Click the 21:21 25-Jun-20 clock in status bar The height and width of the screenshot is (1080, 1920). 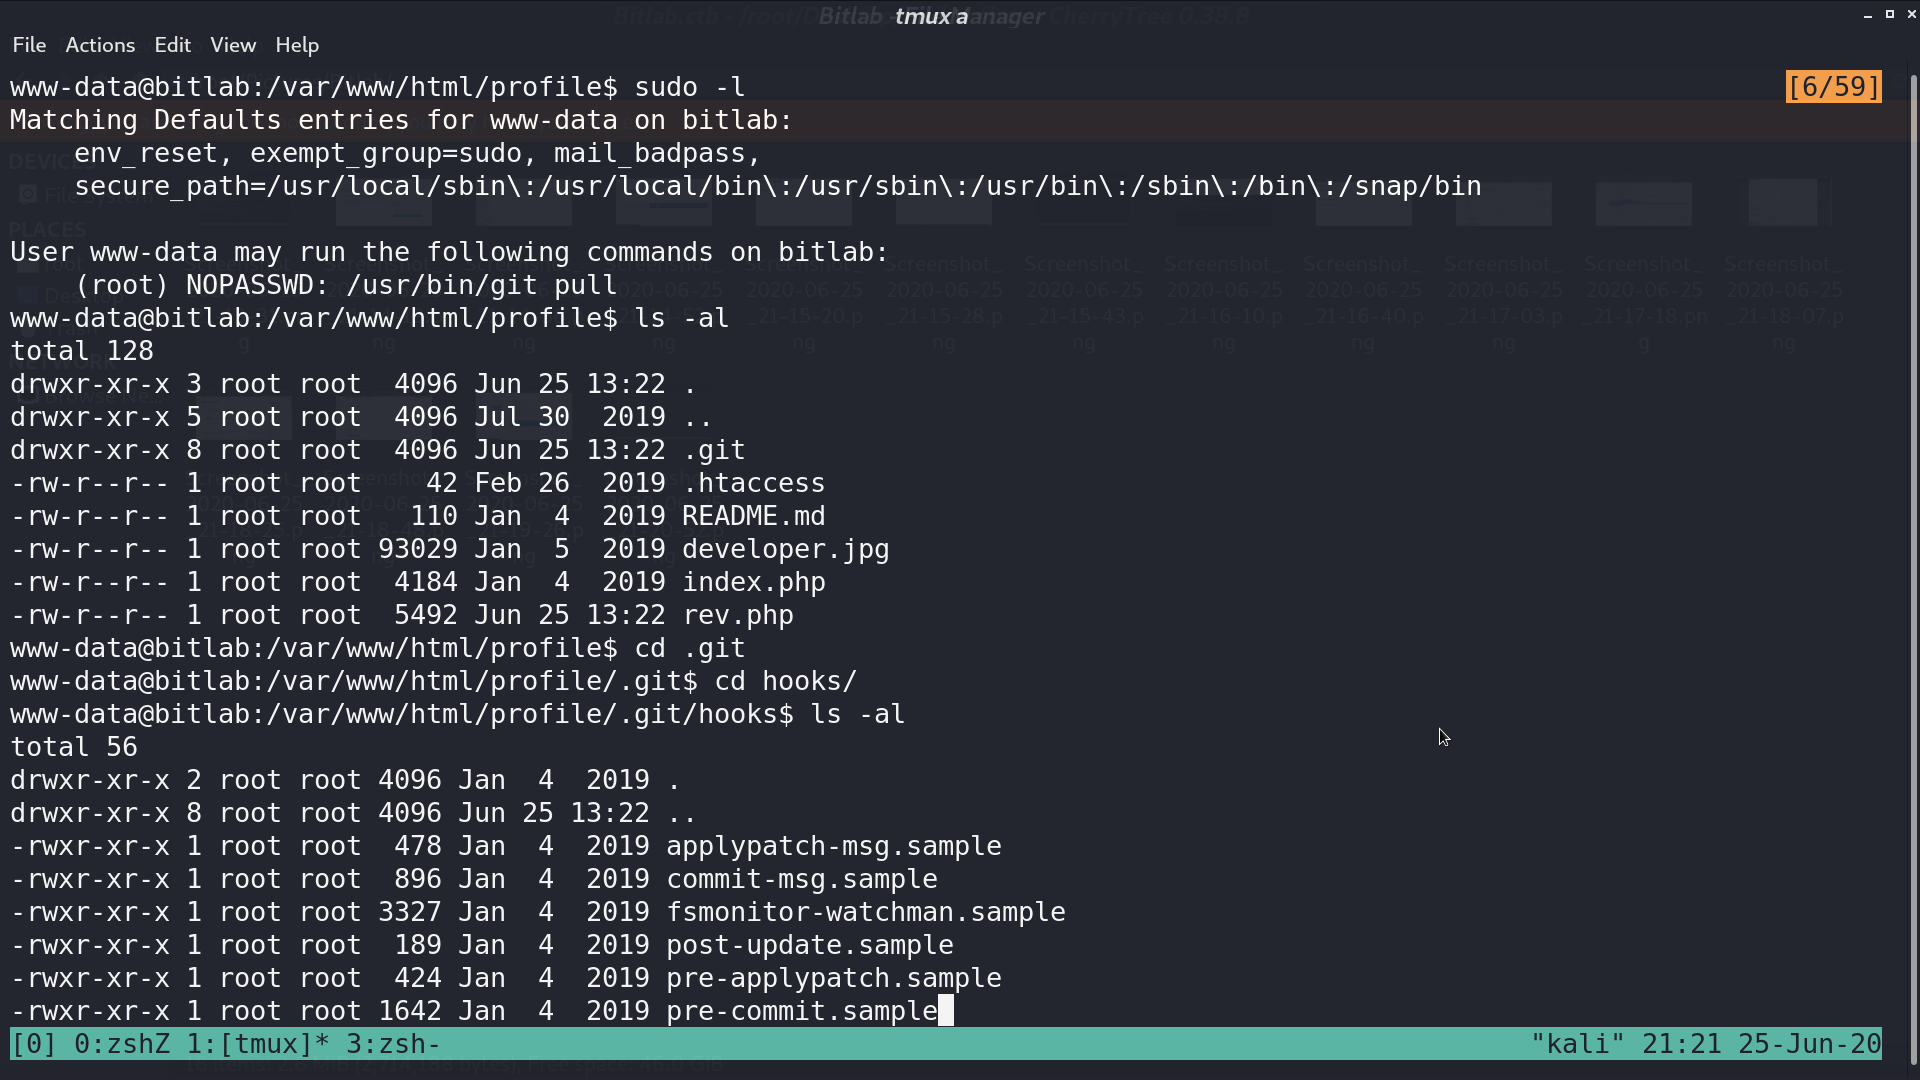click(x=1762, y=1044)
